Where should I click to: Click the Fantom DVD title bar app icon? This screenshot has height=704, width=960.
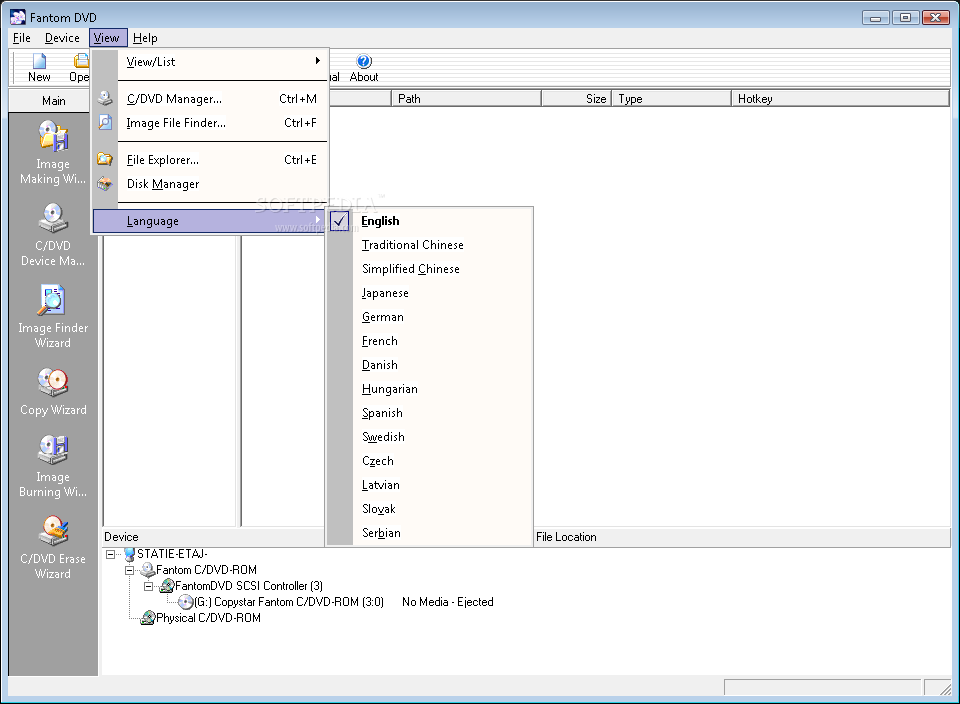click(18, 17)
